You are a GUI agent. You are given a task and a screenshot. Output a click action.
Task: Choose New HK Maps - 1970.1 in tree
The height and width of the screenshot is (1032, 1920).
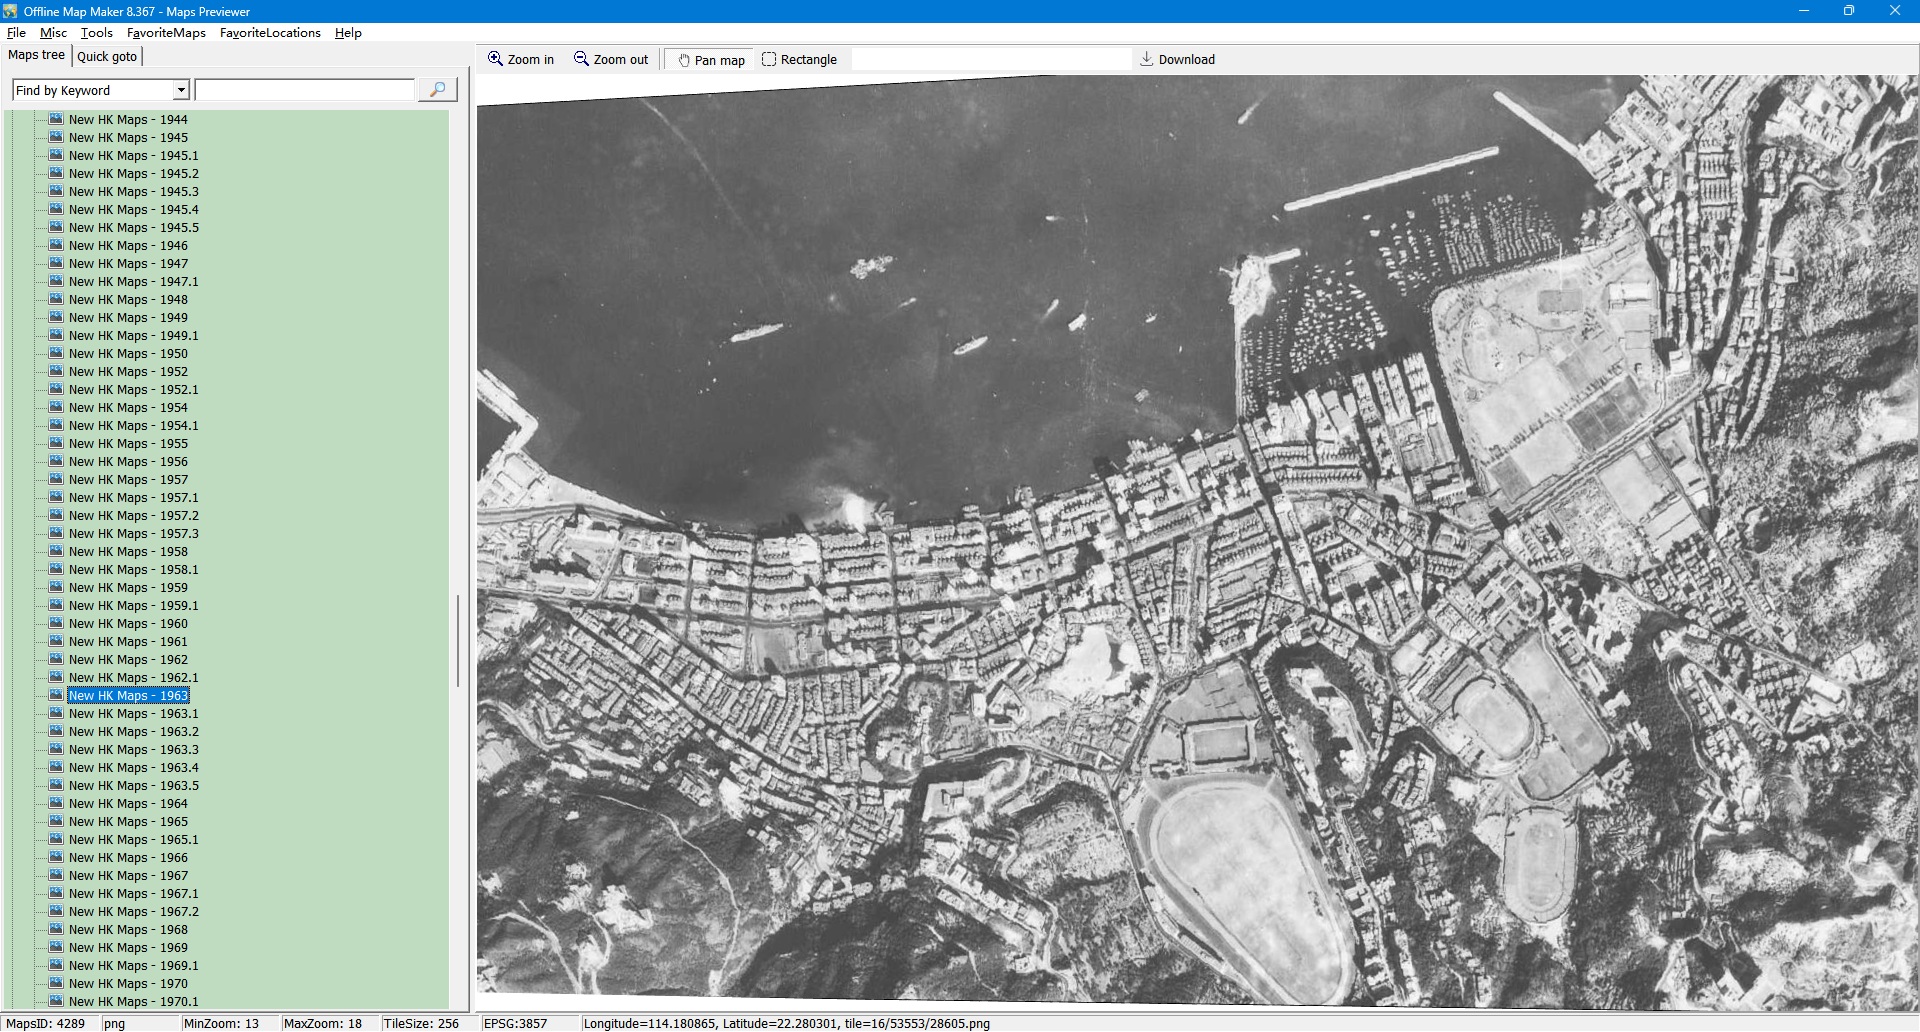click(133, 1001)
